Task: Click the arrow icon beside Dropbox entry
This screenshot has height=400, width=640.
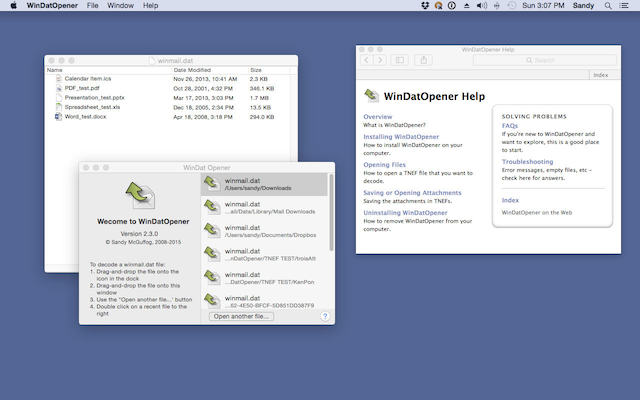Action: (212, 231)
